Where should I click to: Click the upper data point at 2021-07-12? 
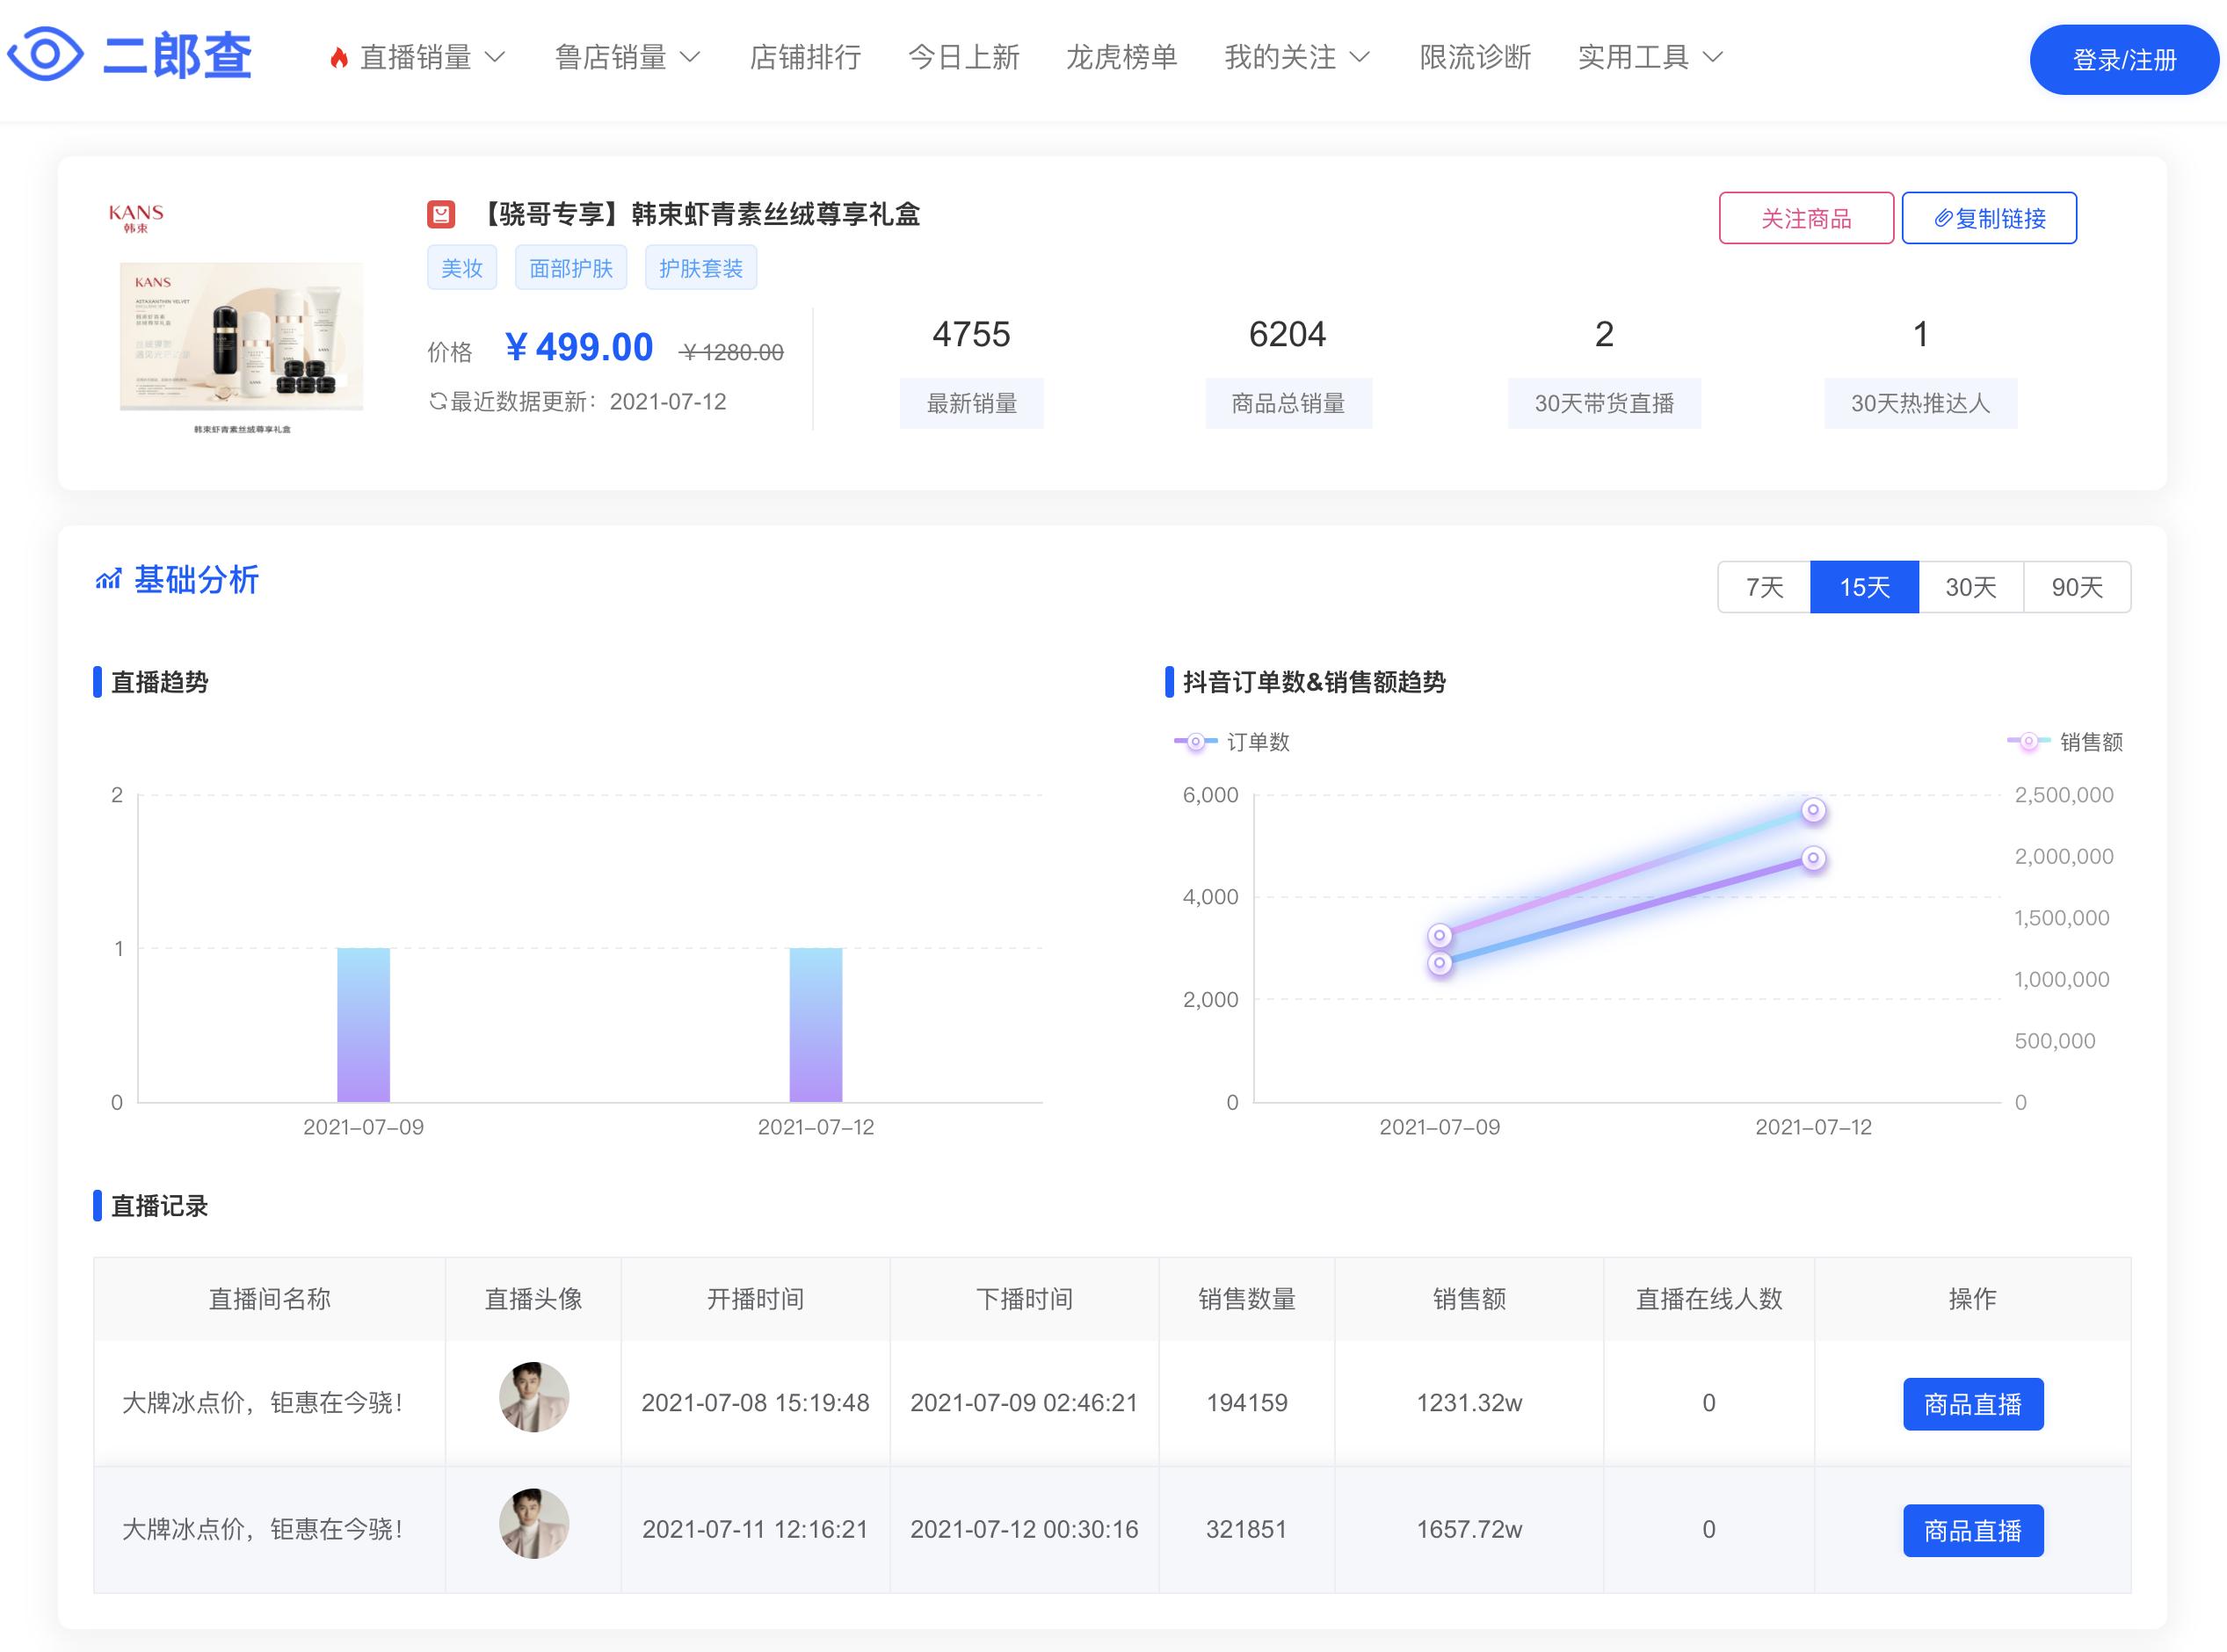(1813, 810)
